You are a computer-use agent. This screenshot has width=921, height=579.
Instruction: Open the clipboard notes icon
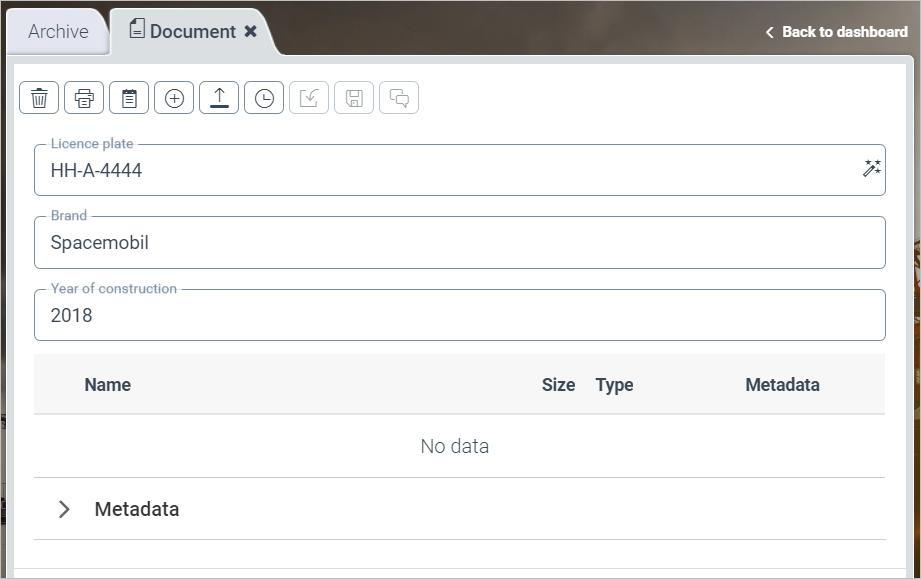tap(129, 98)
